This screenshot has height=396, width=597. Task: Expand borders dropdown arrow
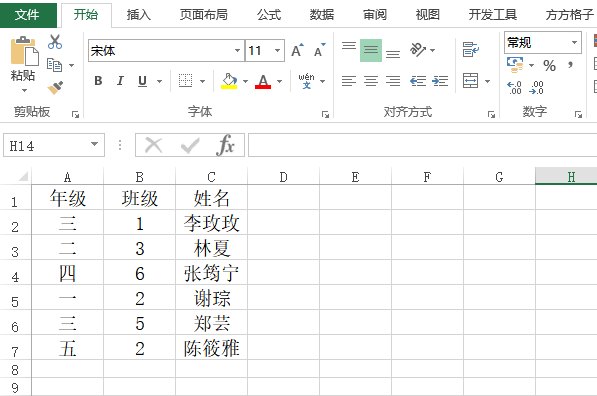[x=202, y=81]
